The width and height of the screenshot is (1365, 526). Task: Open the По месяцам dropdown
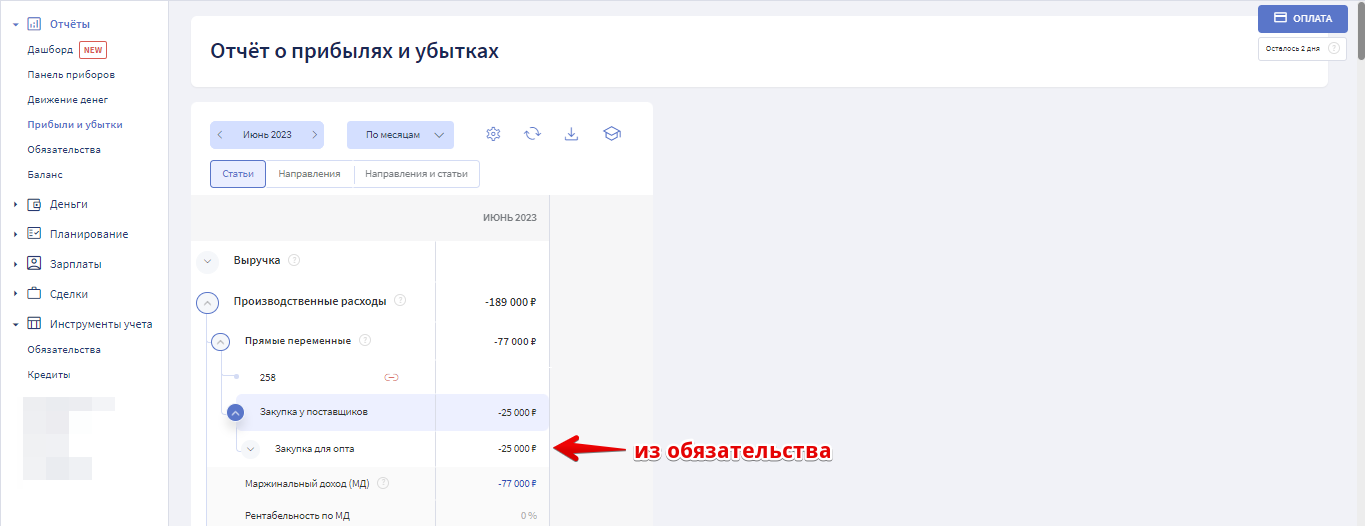400,135
